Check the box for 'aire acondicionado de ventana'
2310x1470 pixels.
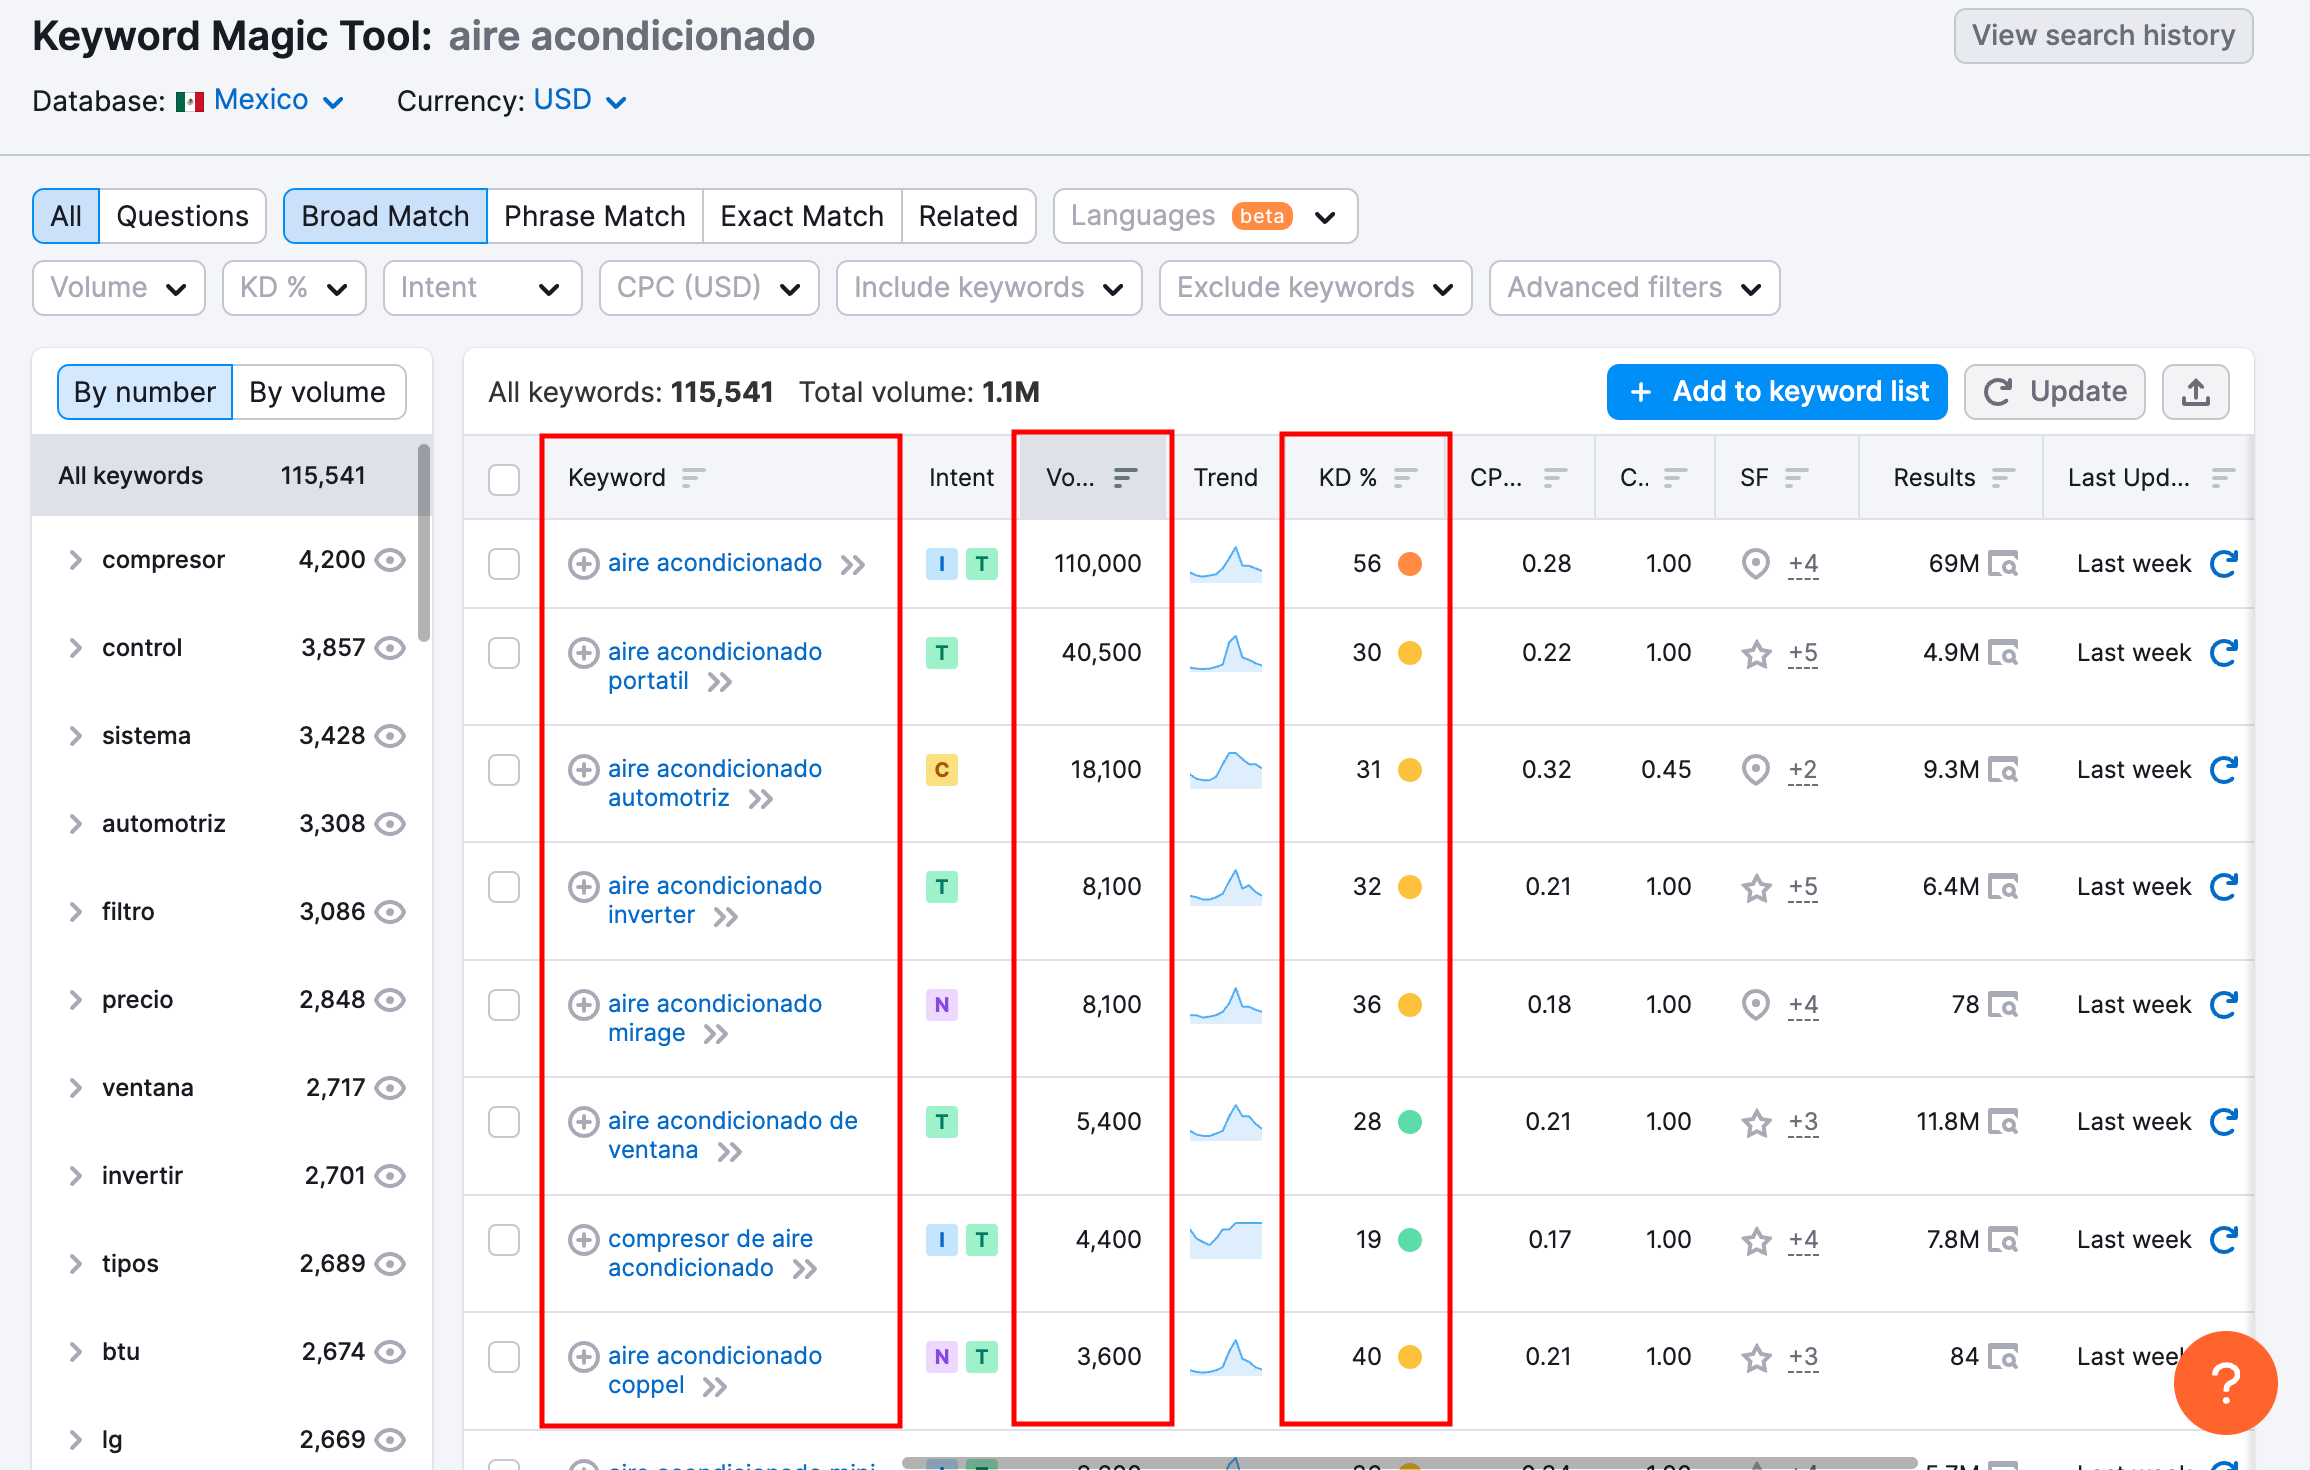[504, 1122]
